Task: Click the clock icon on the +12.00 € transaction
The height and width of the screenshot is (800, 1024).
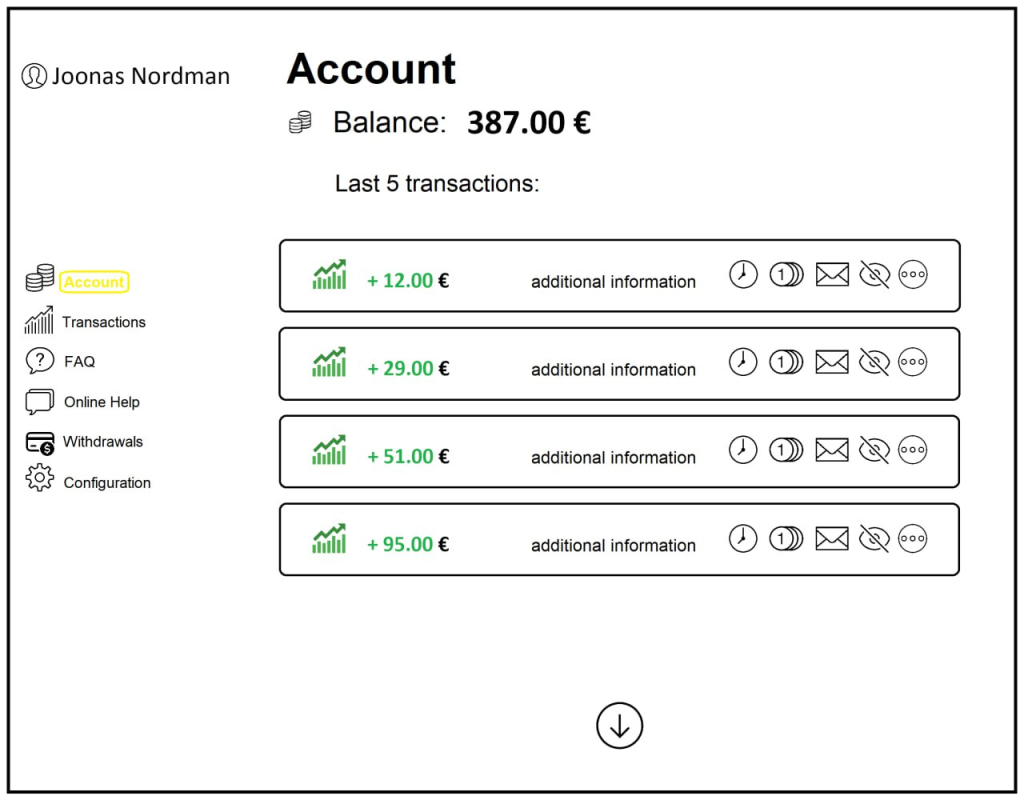Action: (x=743, y=274)
